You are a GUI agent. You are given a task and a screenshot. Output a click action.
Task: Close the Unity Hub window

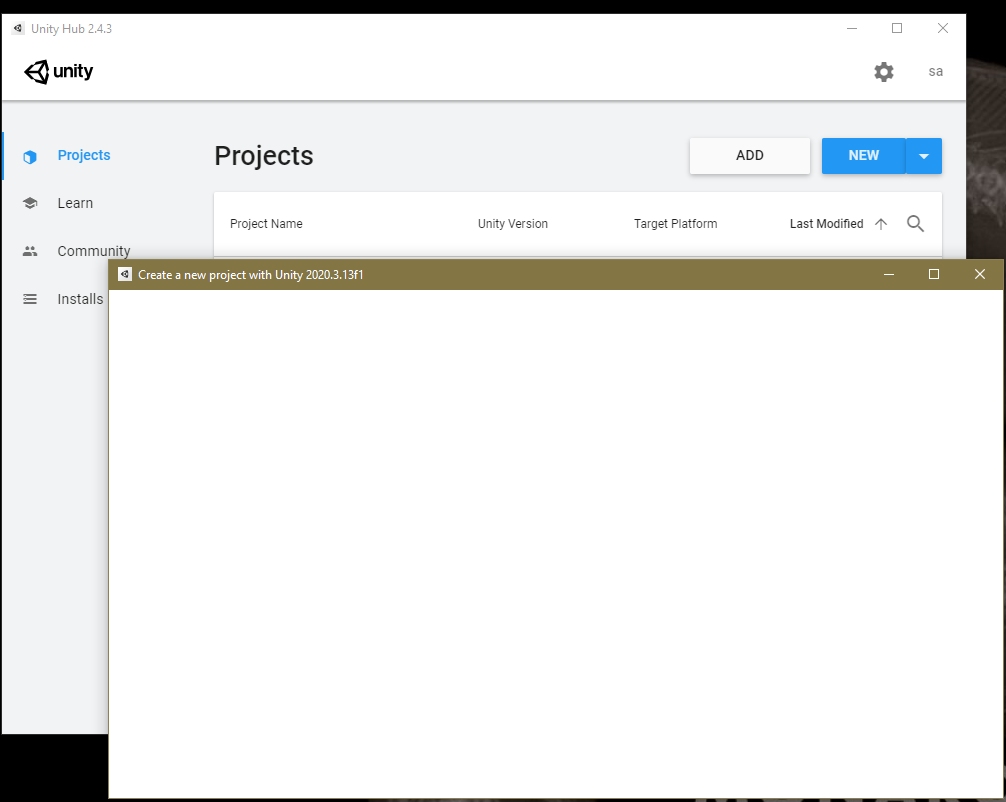pyautogui.click(x=942, y=28)
